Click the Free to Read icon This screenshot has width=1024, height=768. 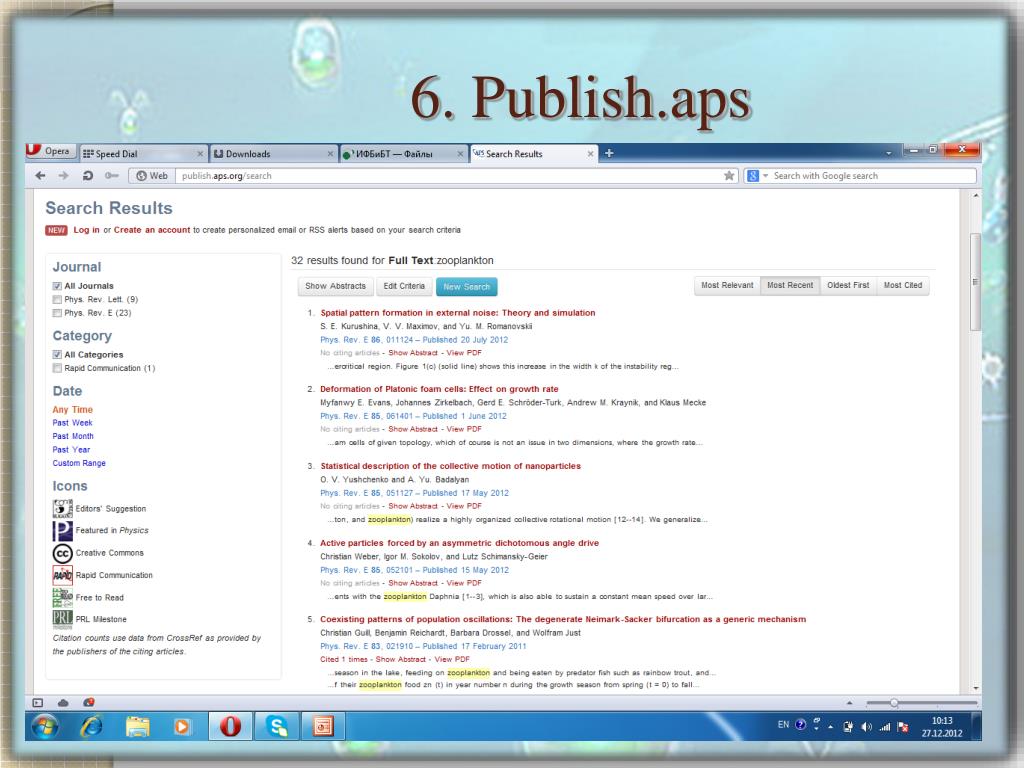[x=62, y=597]
